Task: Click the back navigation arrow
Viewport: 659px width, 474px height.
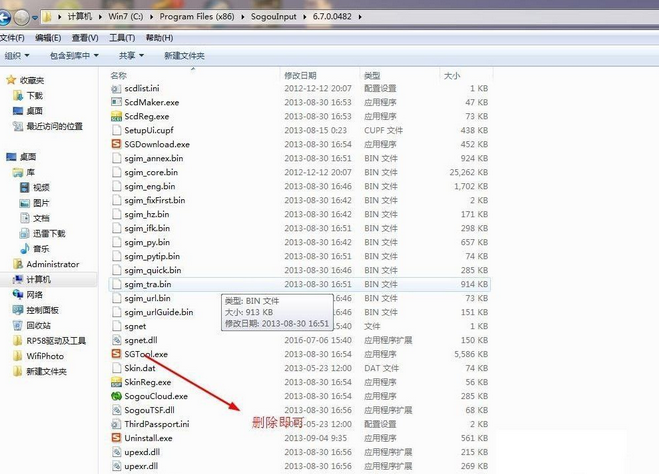Action: tap(5, 18)
